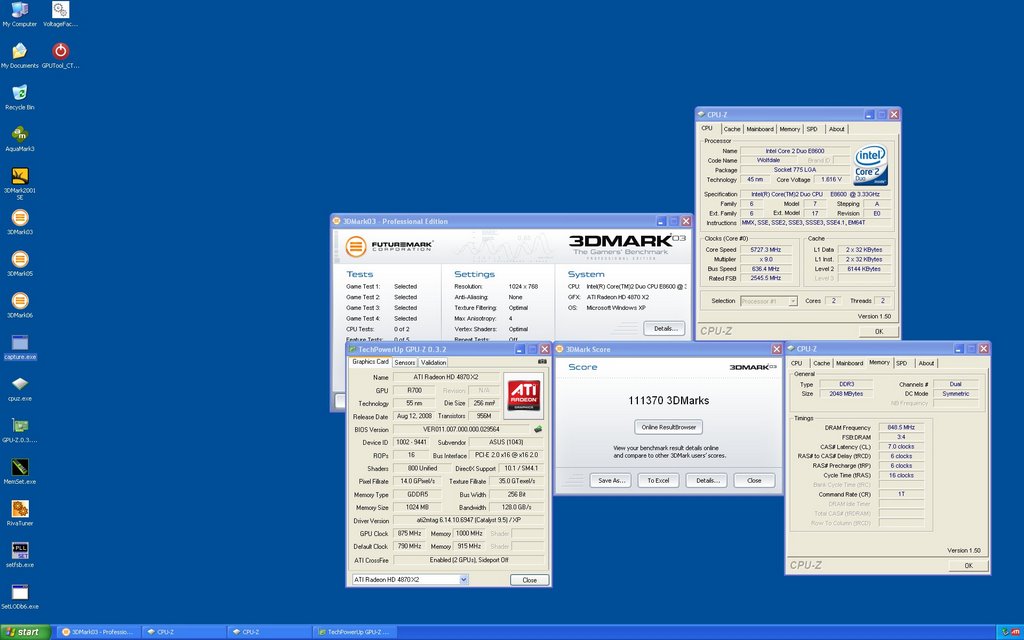Launch 3DMark2001 SE desktop icon
1024x640 pixels.
[20, 184]
